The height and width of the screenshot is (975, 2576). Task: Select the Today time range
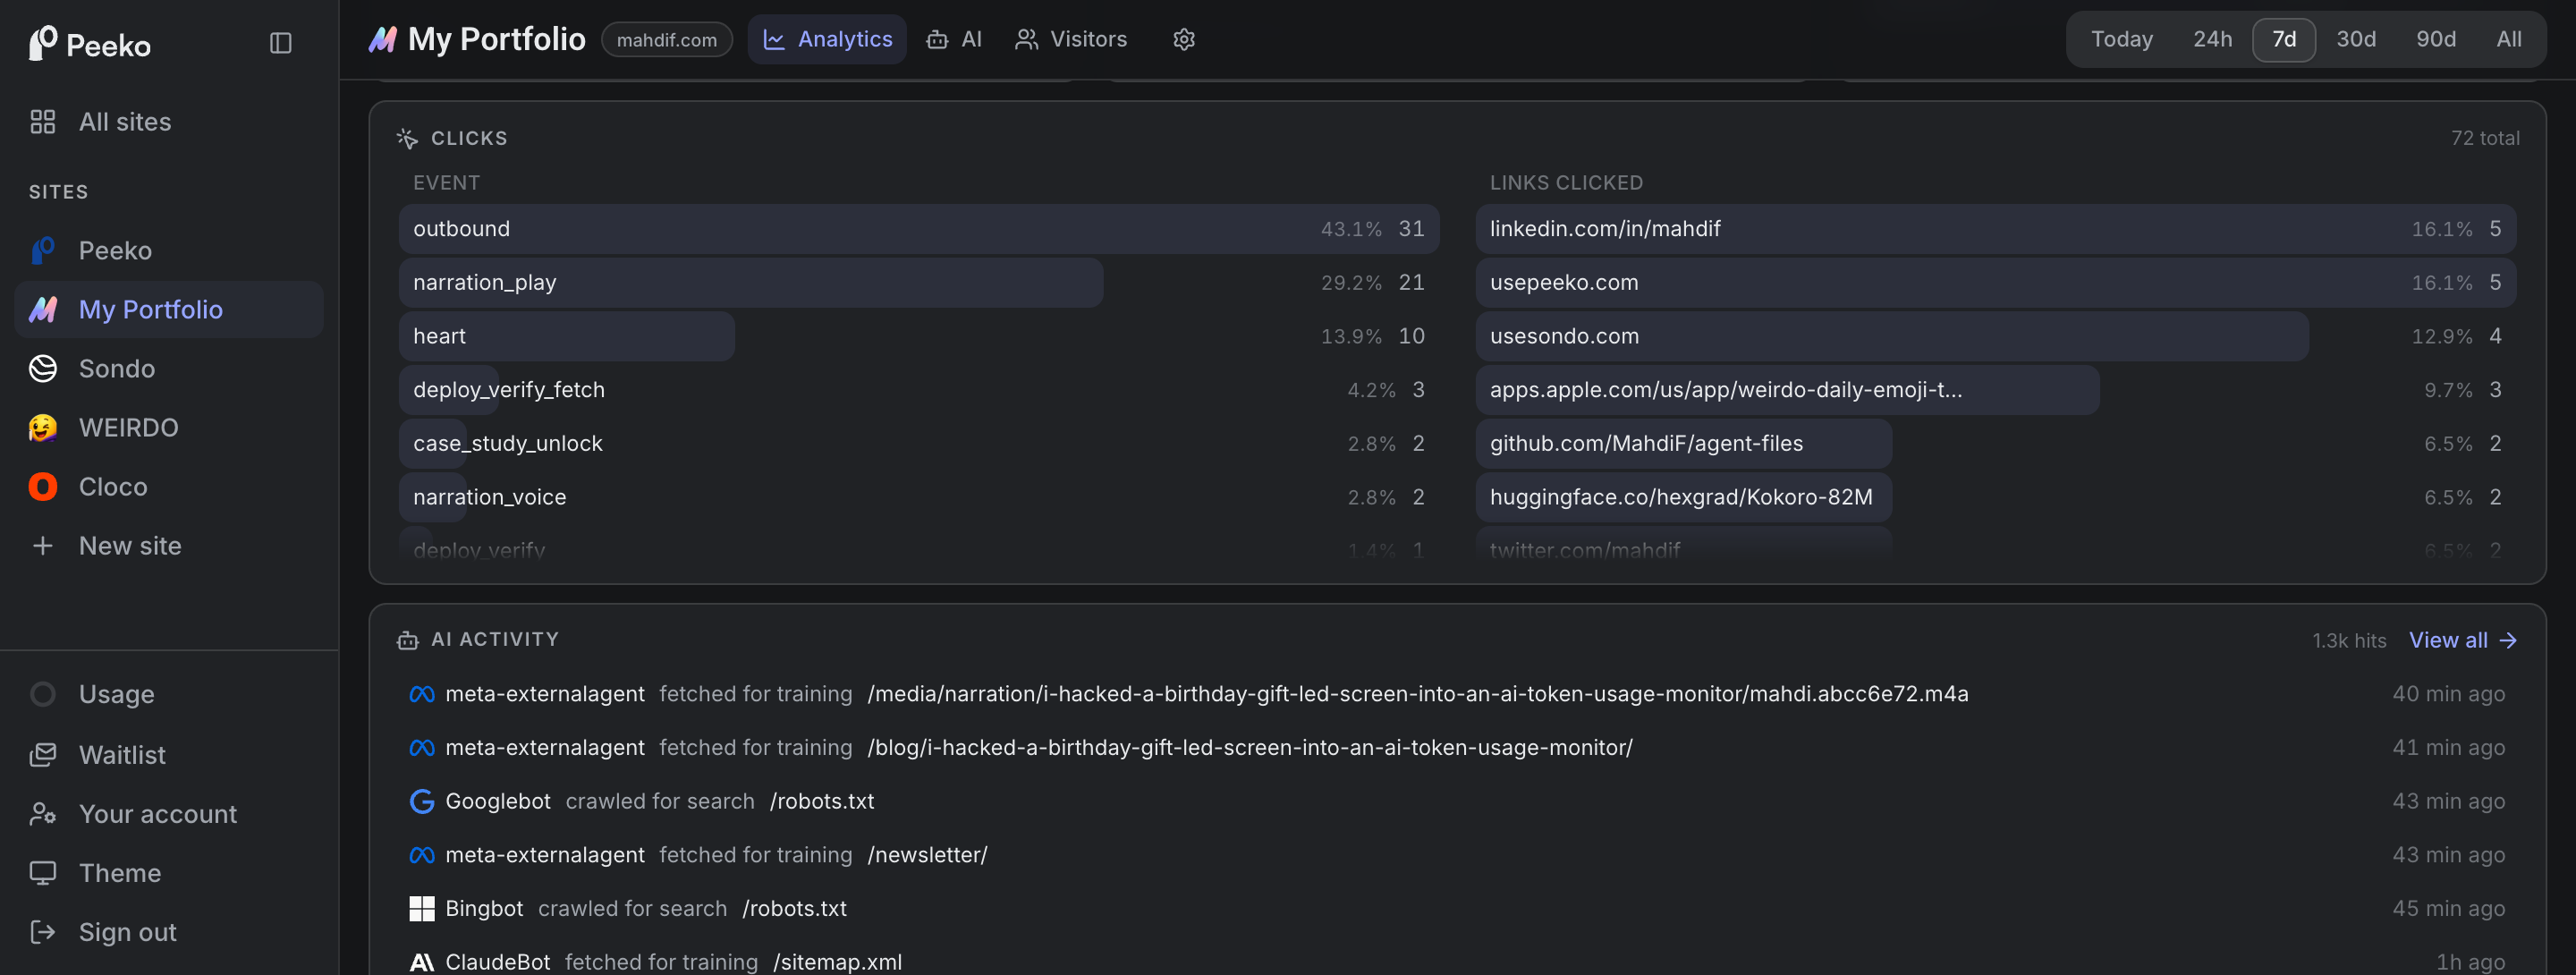(x=2121, y=39)
